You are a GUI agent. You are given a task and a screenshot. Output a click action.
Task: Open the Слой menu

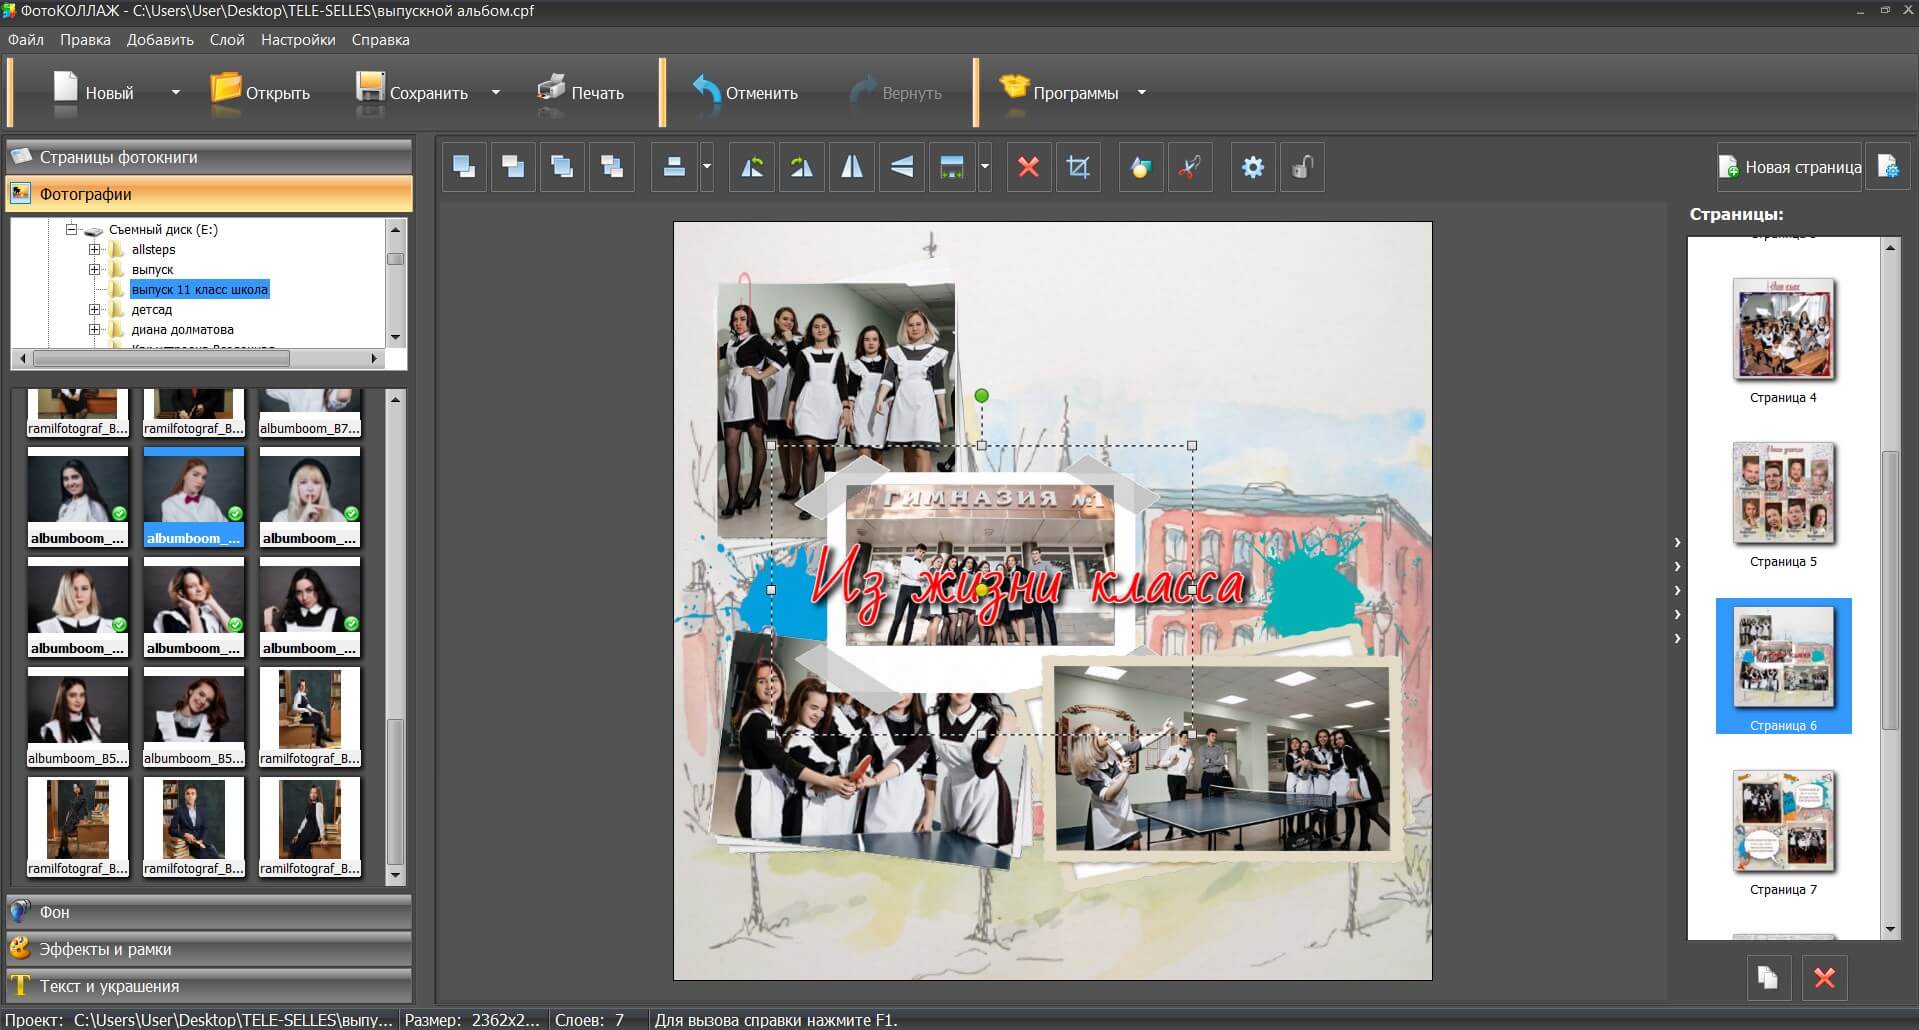click(x=227, y=40)
